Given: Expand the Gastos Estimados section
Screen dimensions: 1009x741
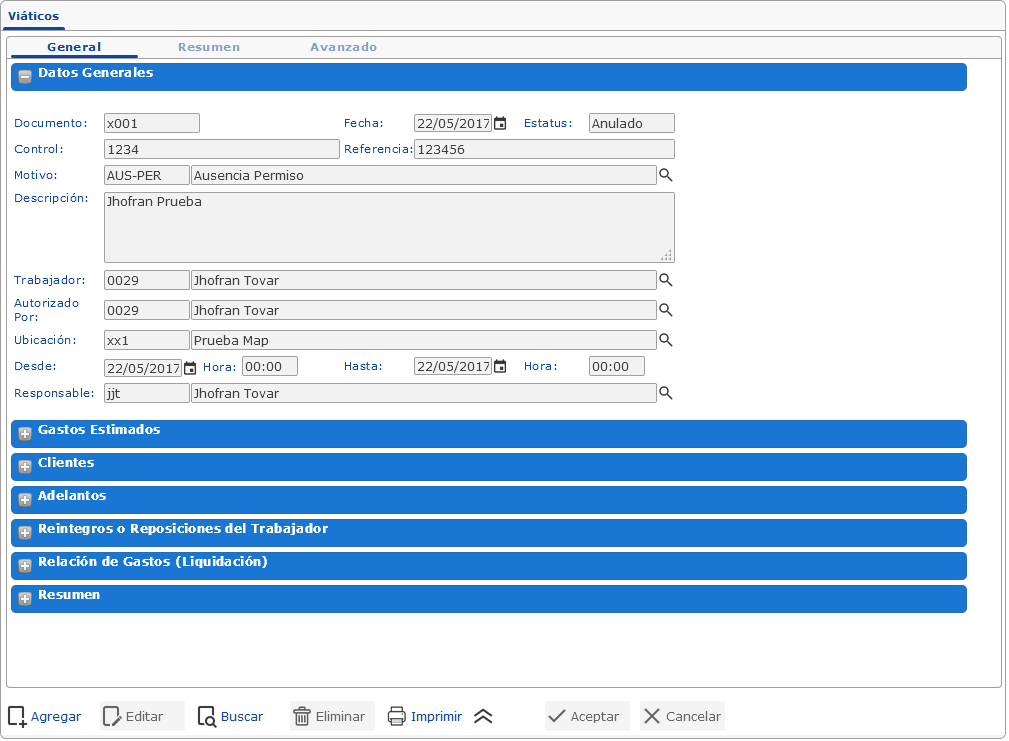Looking at the screenshot, I should coord(25,434).
